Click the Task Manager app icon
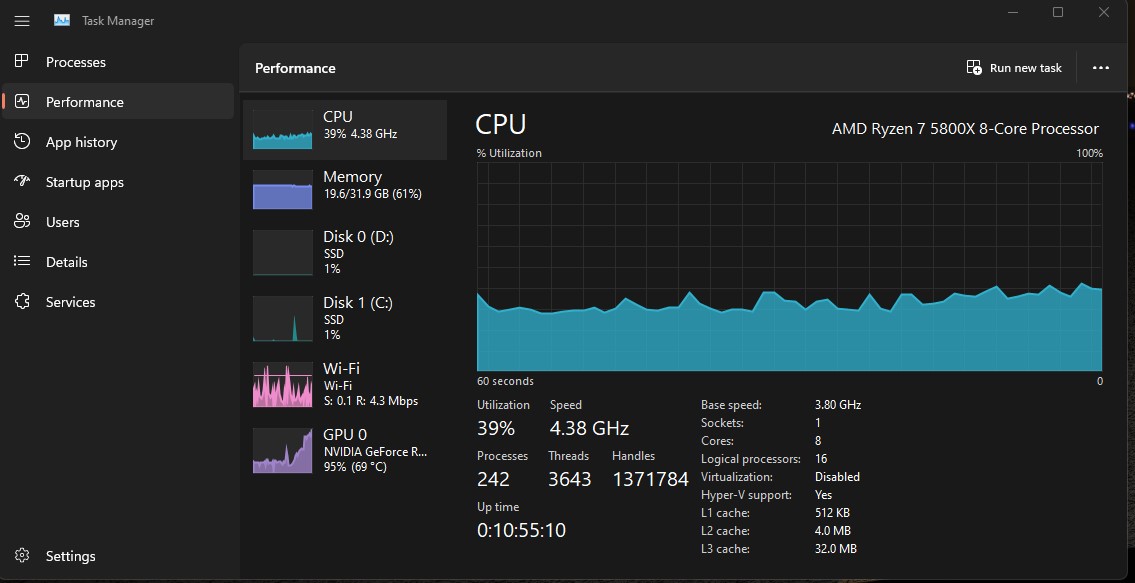The height and width of the screenshot is (583, 1135). (62, 20)
